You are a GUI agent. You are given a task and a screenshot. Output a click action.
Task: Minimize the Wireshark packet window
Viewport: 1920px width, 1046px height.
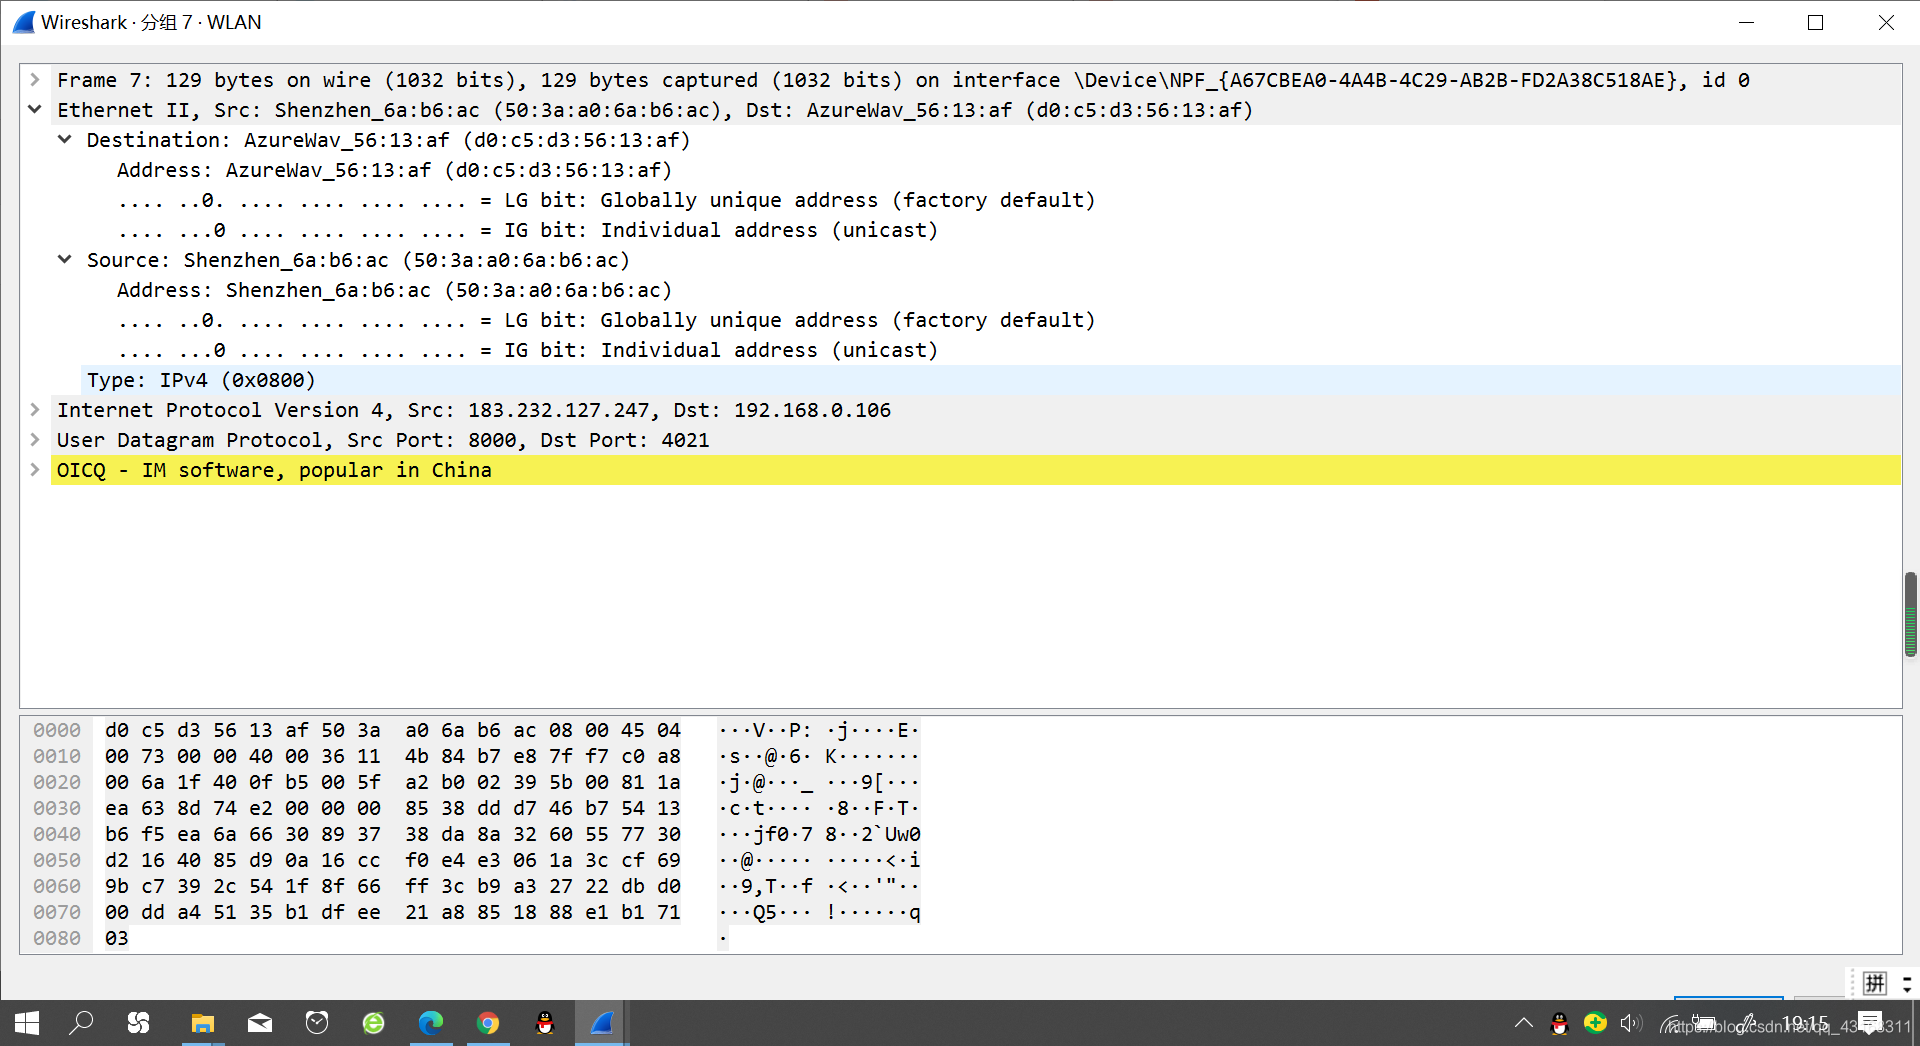(1747, 22)
